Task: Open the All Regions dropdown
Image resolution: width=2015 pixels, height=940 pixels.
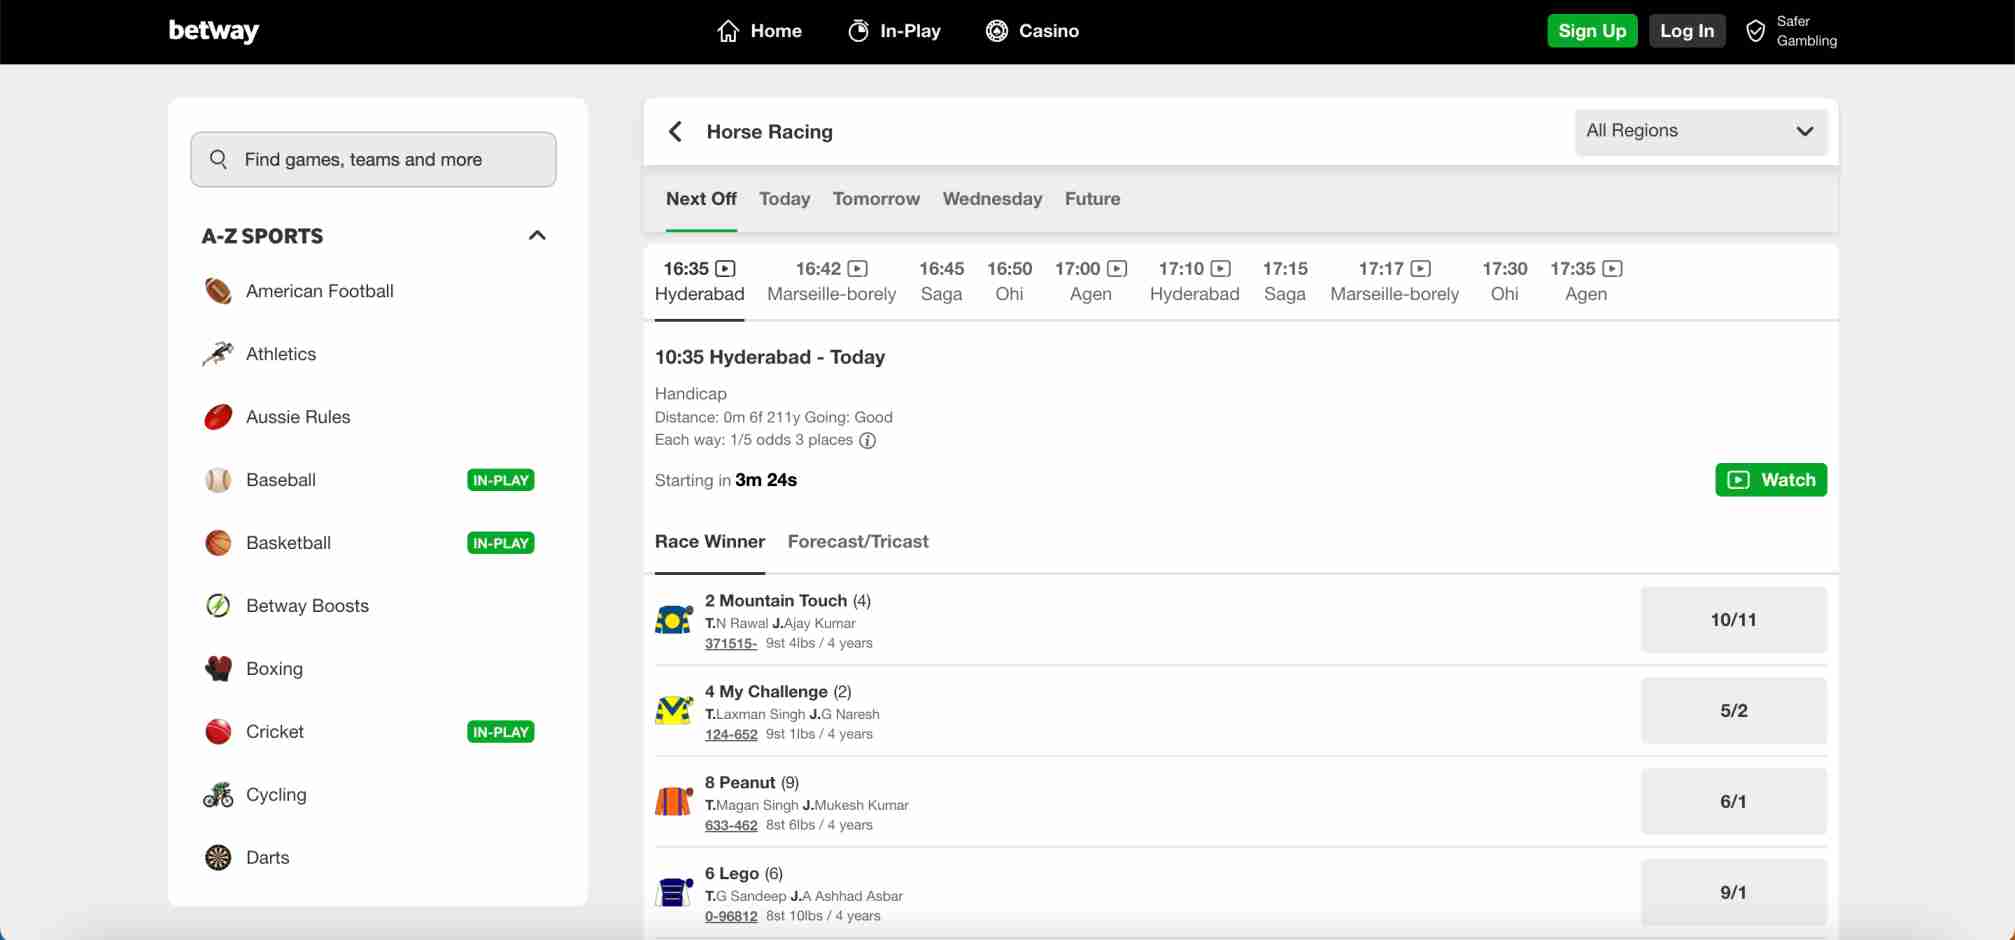Action: tap(1700, 131)
